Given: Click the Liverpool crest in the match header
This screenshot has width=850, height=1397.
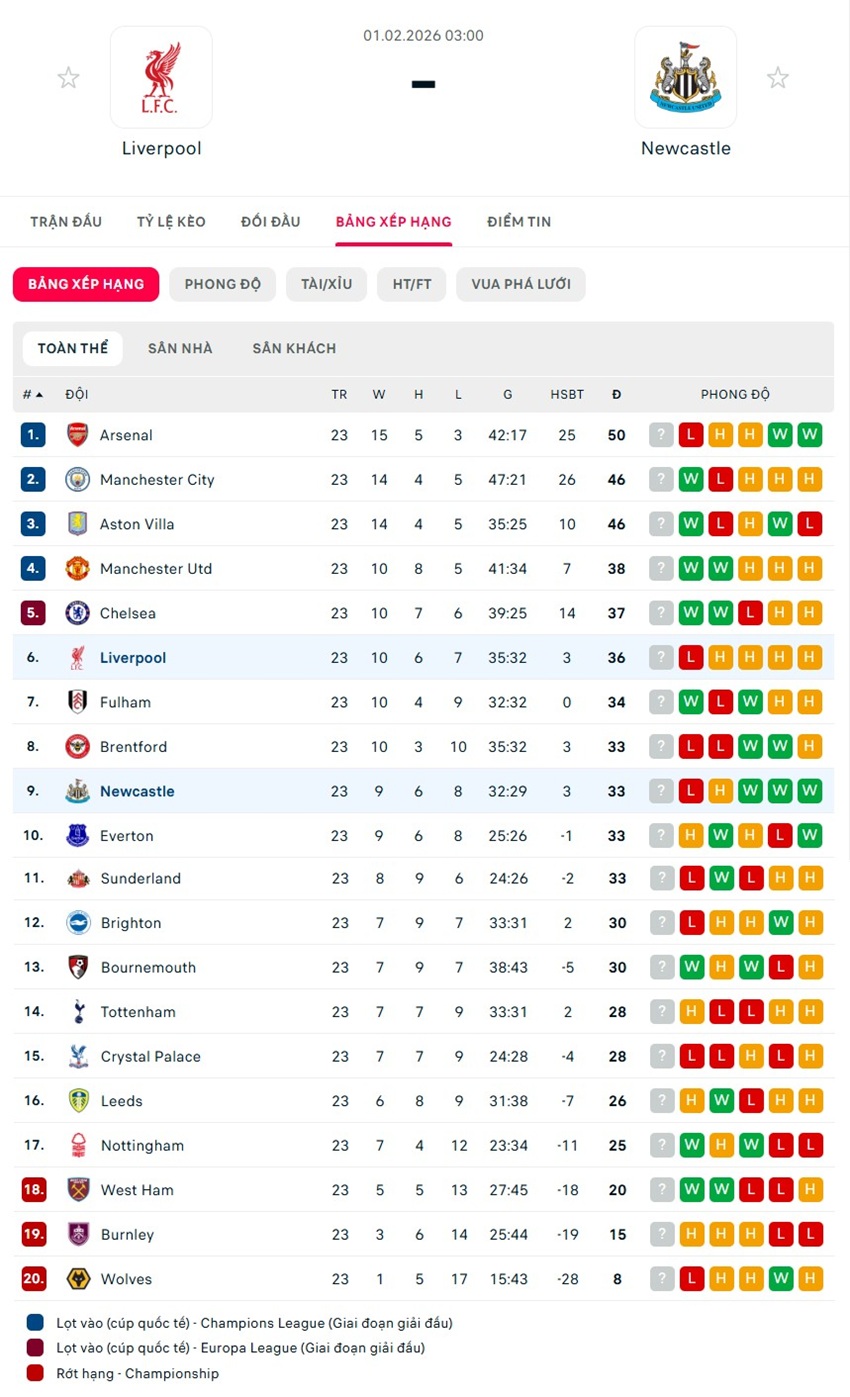Looking at the screenshot, I should (x=161, y=77).
